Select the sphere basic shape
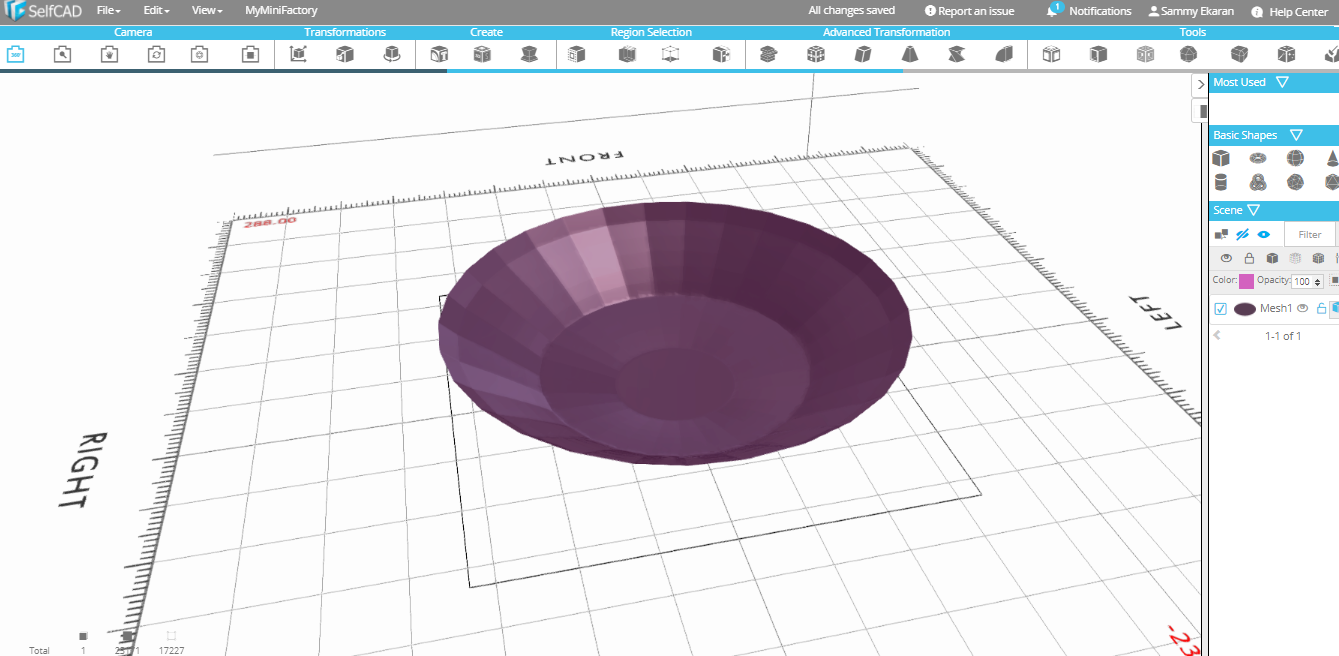1339x656 pixels. pyautogui.click(x=1295, y=157)
